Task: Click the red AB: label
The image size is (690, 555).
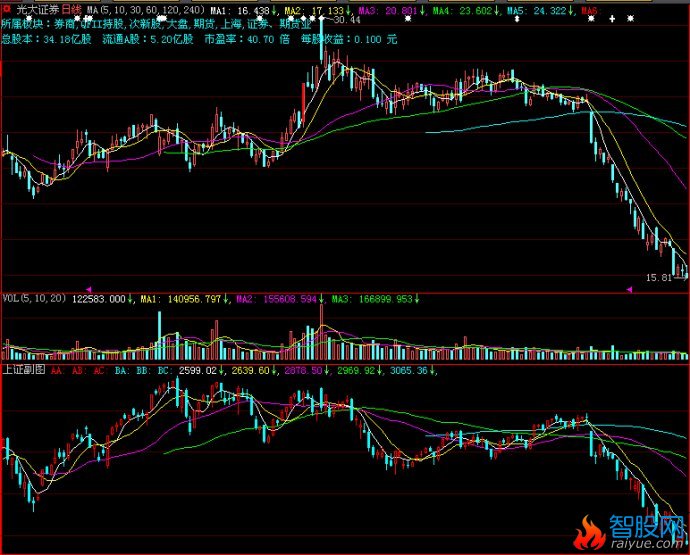Action: (78, 371)
